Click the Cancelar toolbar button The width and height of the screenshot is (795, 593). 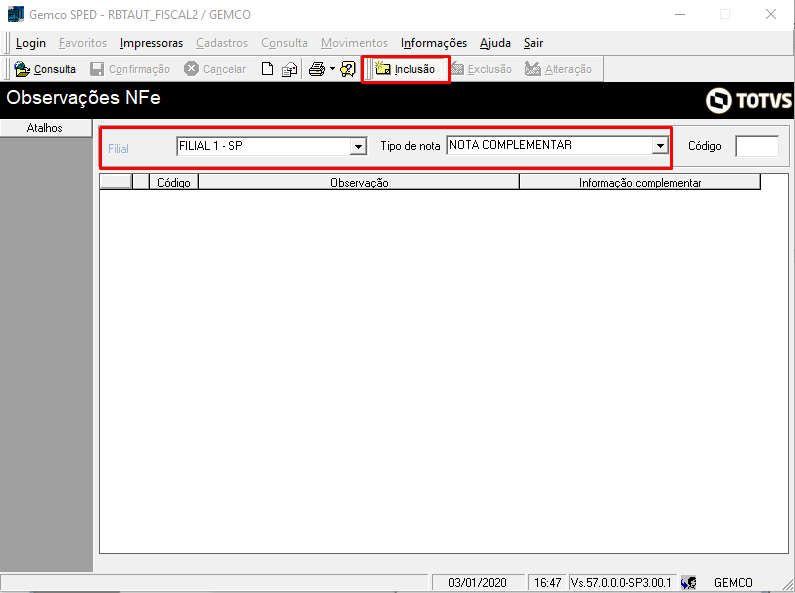(215, 69)
